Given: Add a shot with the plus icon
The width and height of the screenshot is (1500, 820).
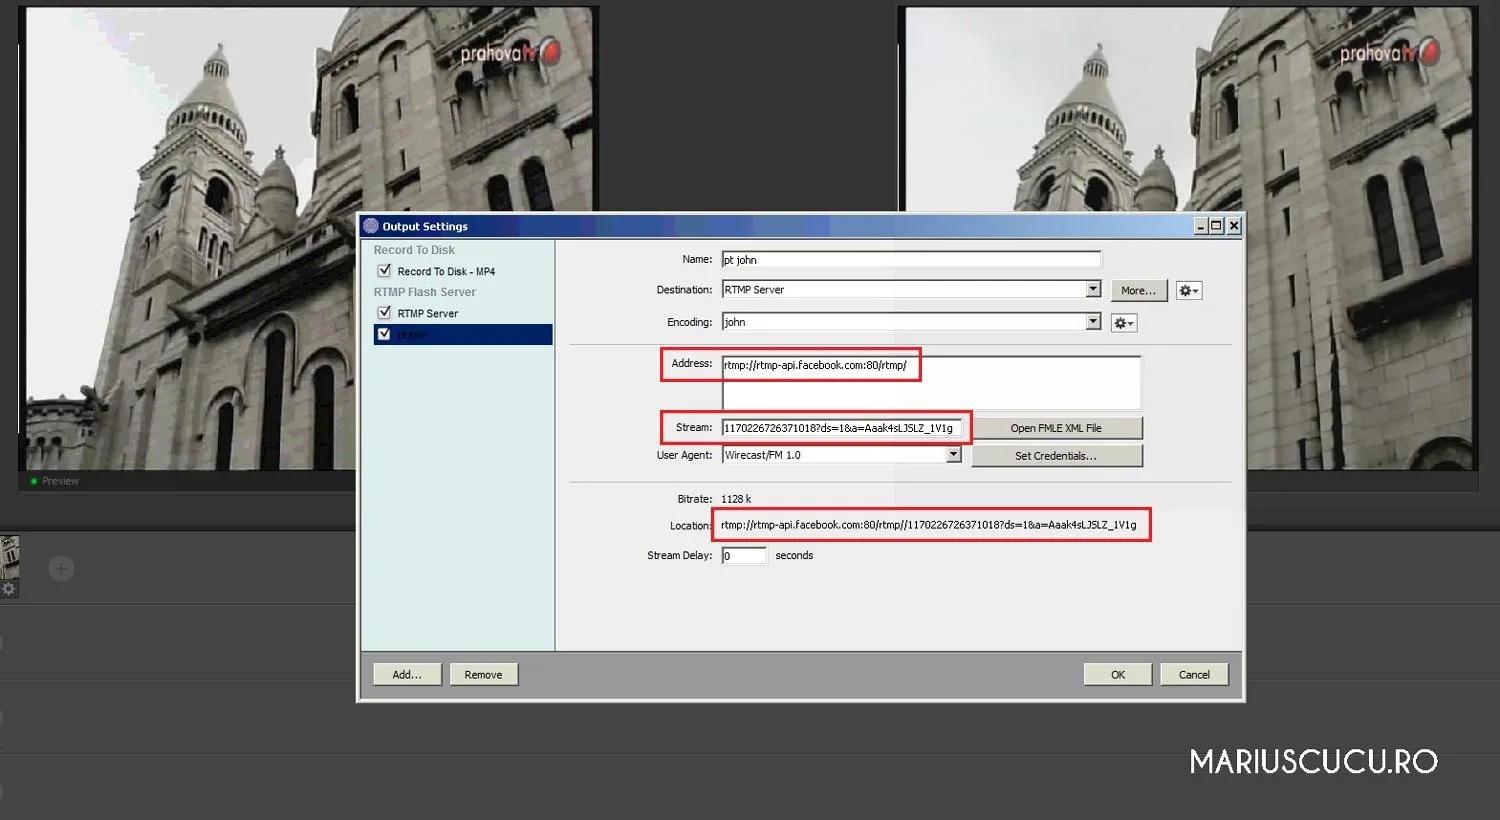Looking at the screenshot, I should coord(61,569).
